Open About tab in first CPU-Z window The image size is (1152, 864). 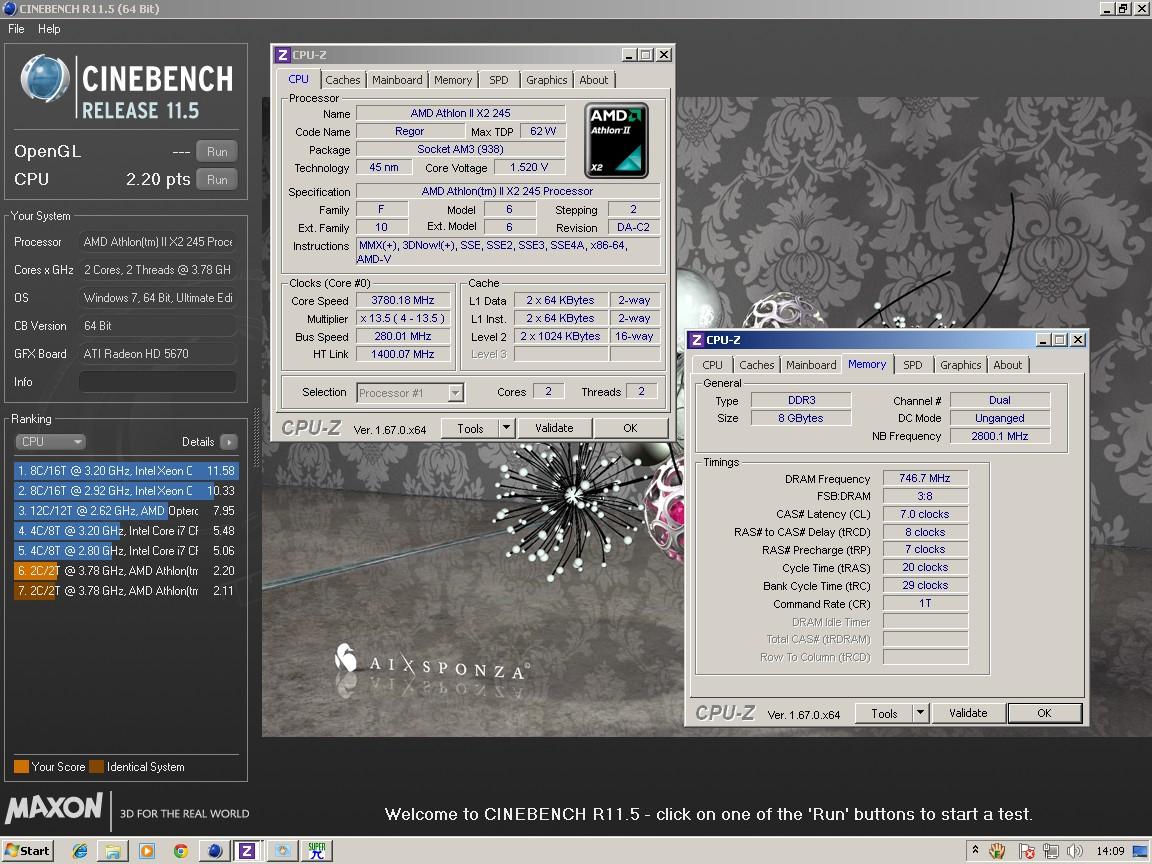(594, 79)
